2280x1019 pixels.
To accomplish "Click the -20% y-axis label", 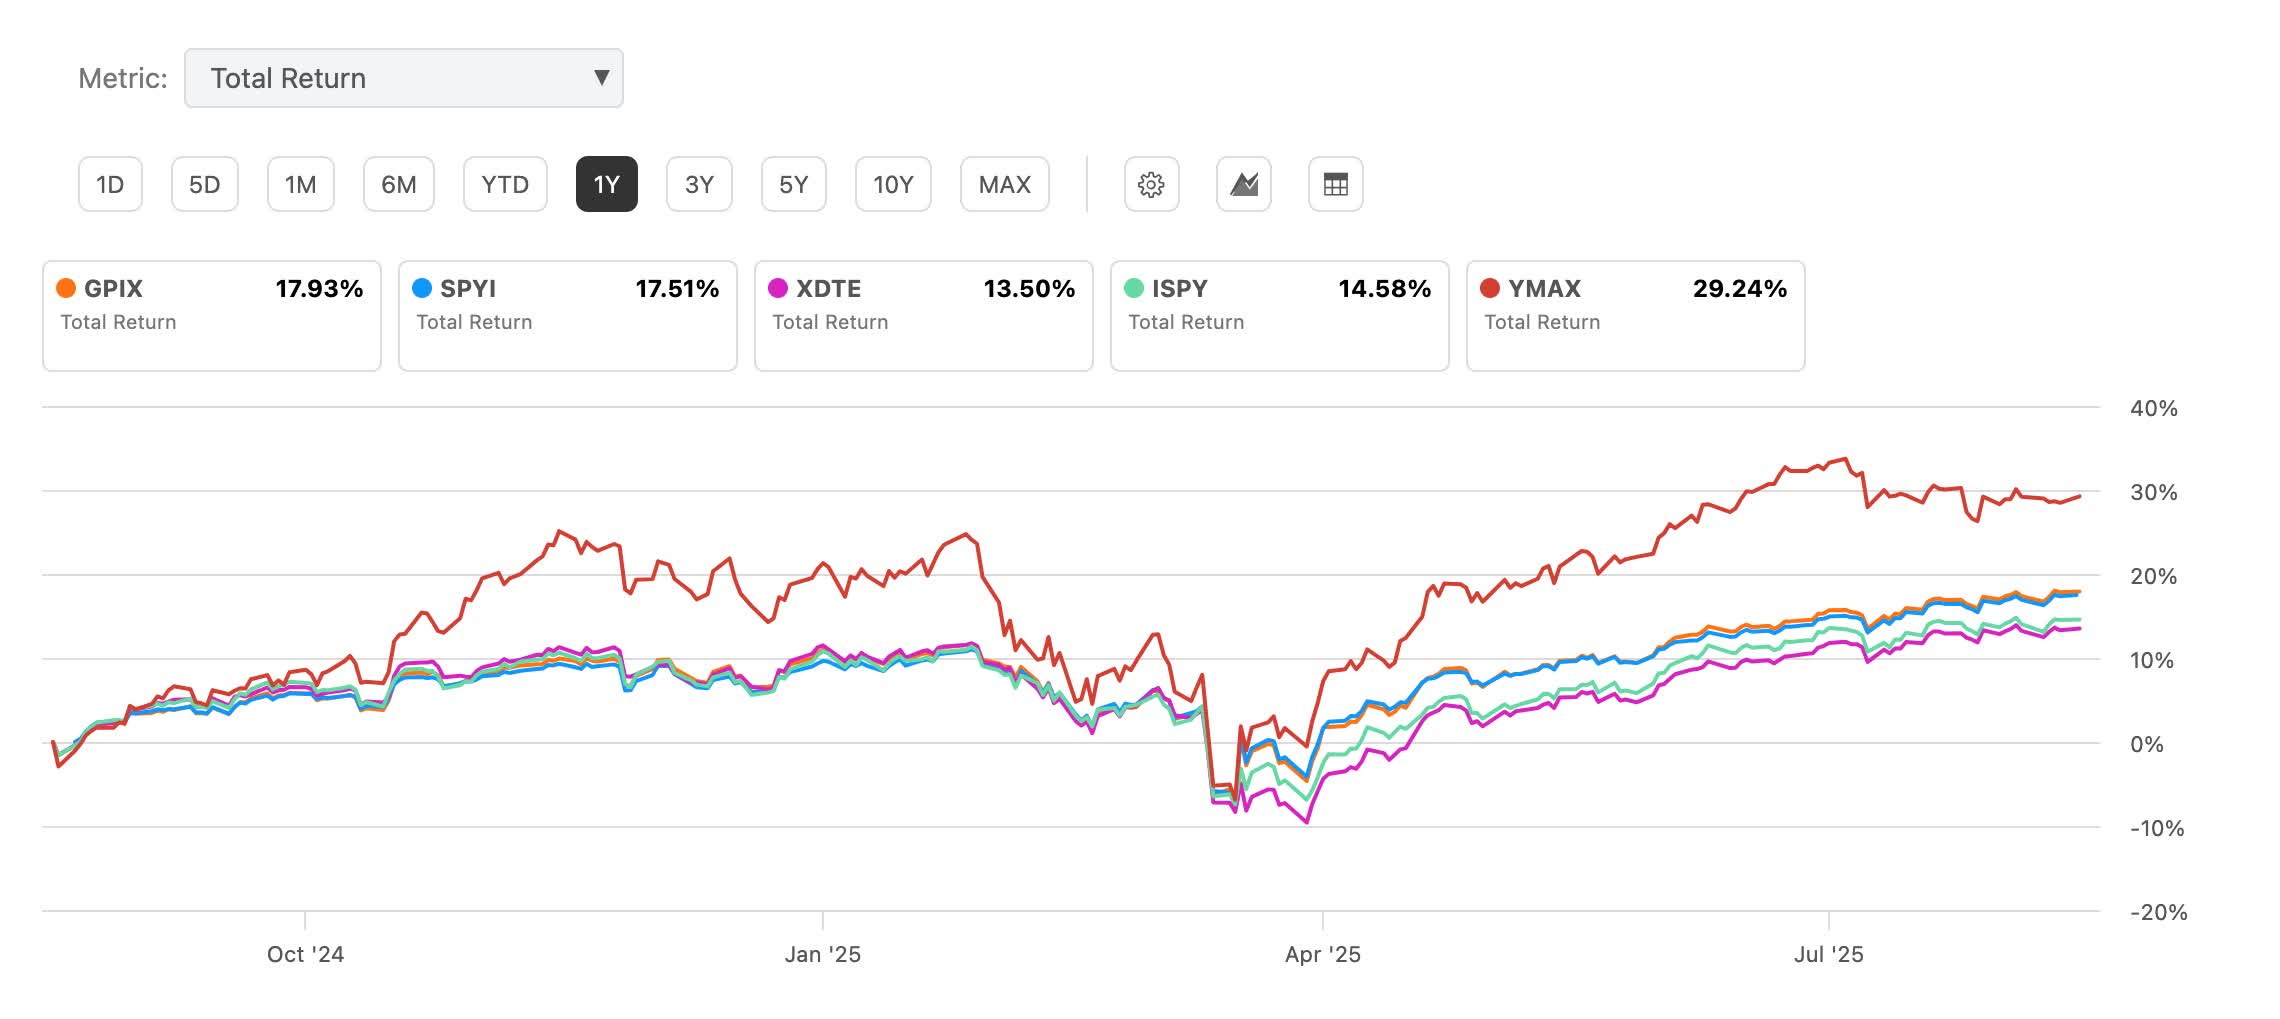I will pyautogui.click(x=2158, y=912).
